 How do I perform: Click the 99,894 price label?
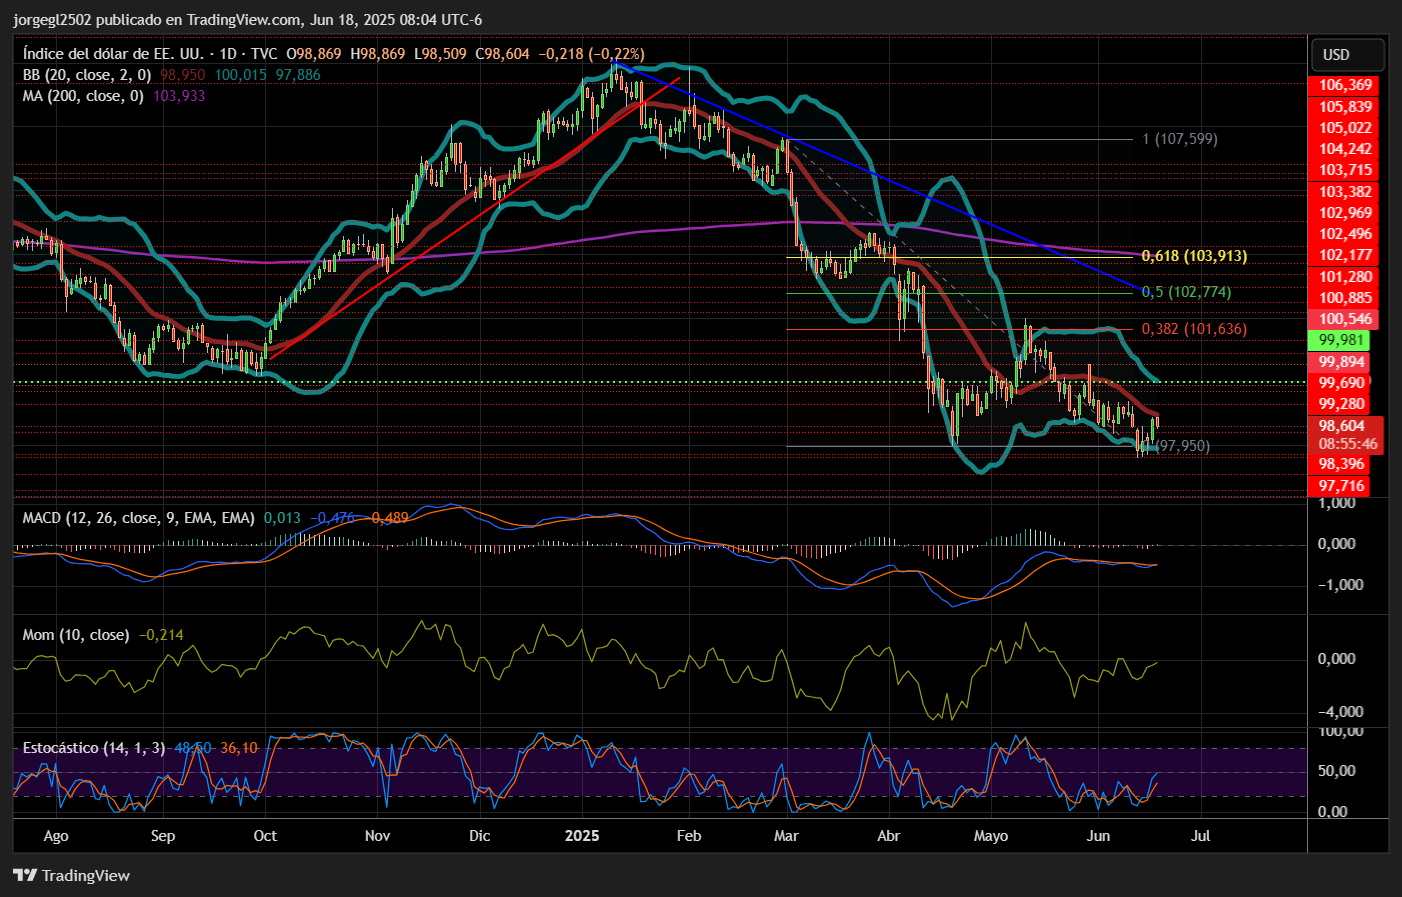pyautogui.click(x=1341, y=362)
